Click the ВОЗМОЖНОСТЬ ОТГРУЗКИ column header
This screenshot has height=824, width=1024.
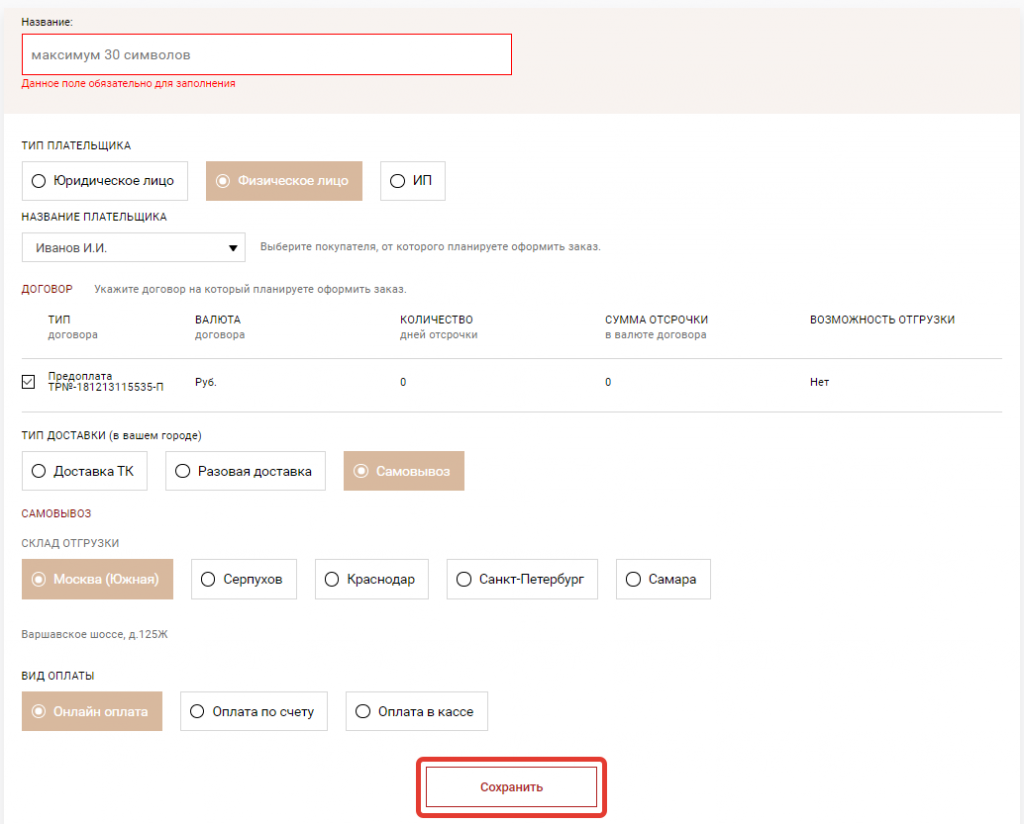pyautogui.click(x=882, y=319)
